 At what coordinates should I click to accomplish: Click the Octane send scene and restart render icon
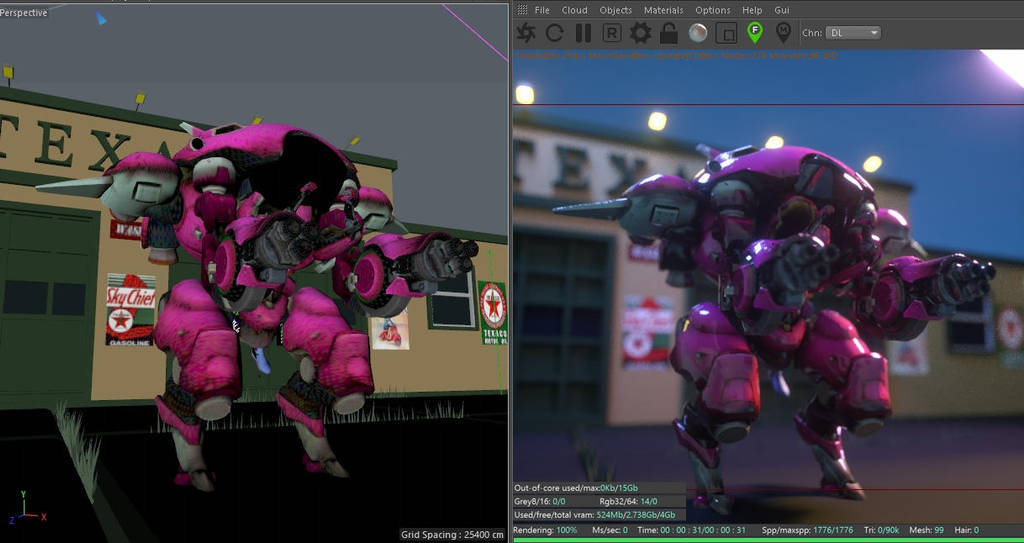point(526,33)
